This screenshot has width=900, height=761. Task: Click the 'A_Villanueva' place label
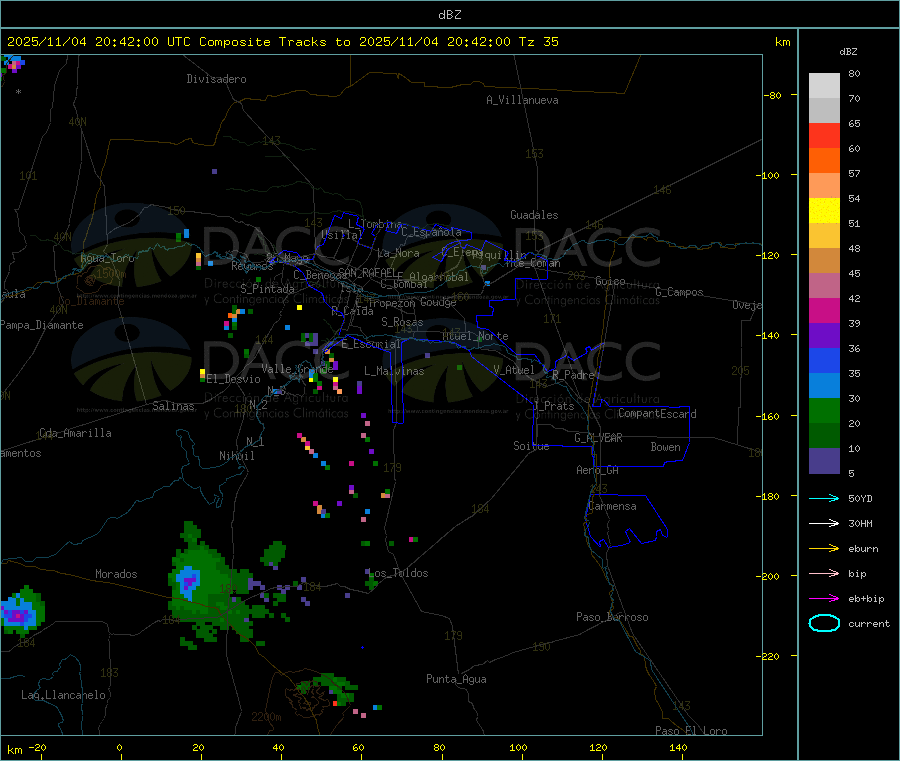(x=522, y=100)
